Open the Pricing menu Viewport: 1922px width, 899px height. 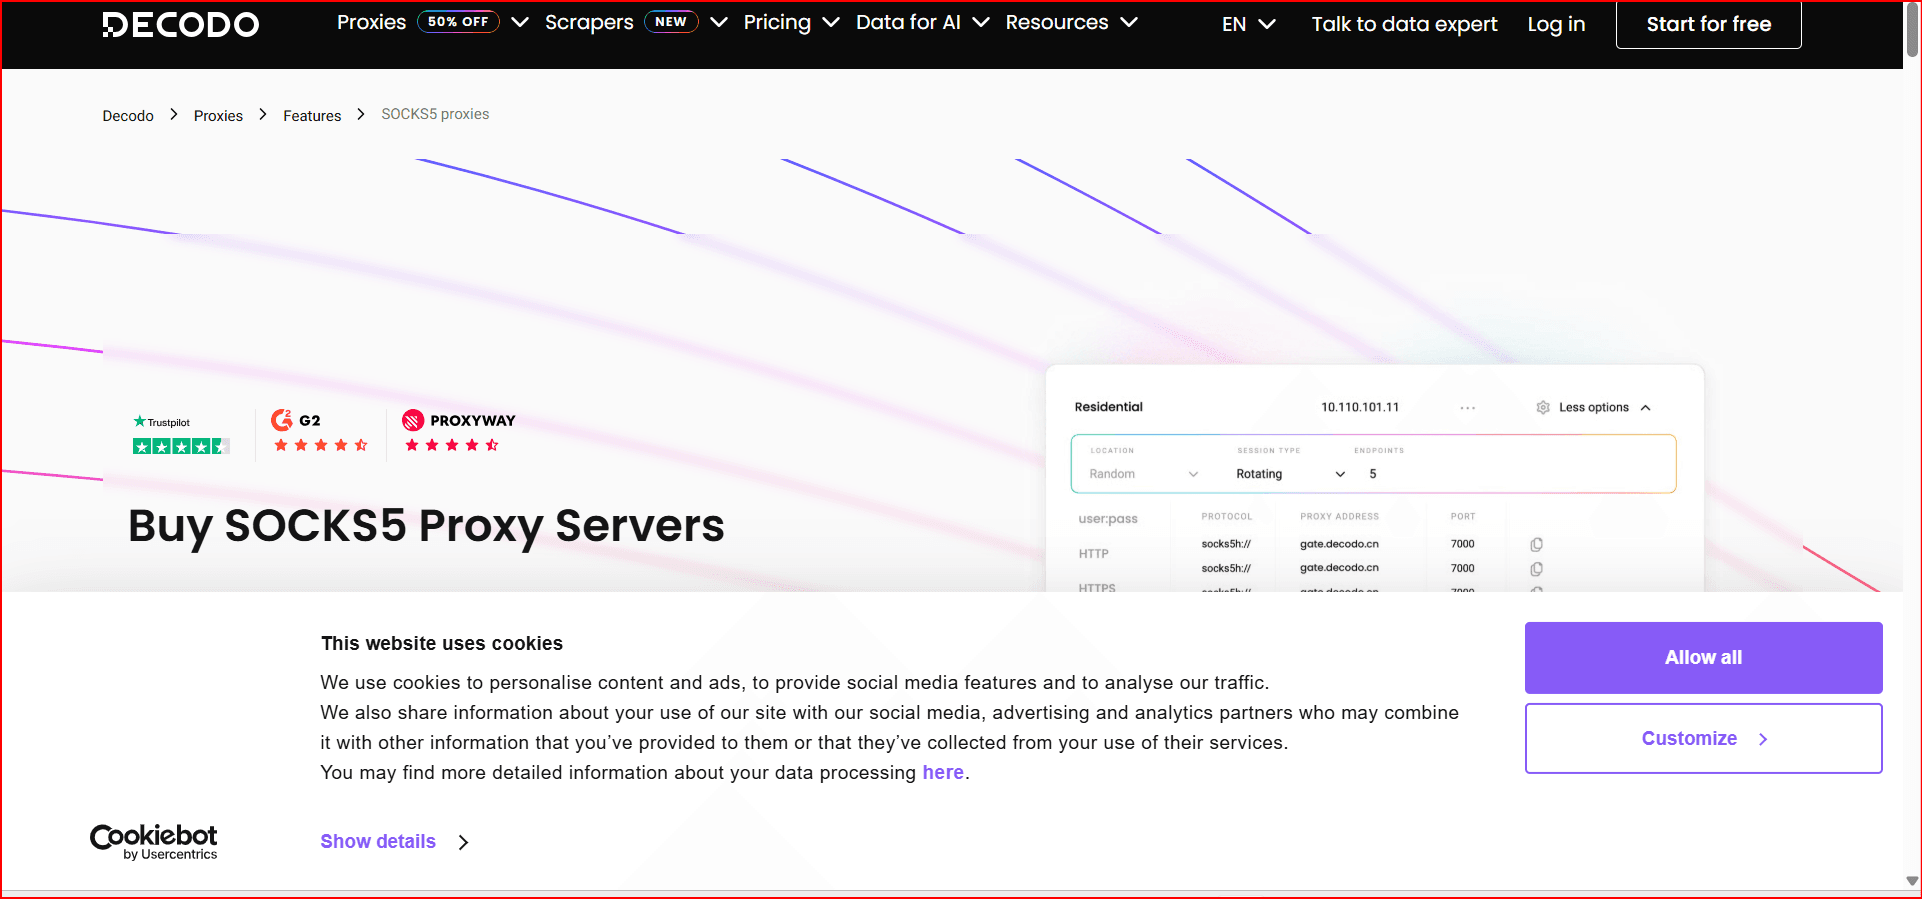click(790, 23)
